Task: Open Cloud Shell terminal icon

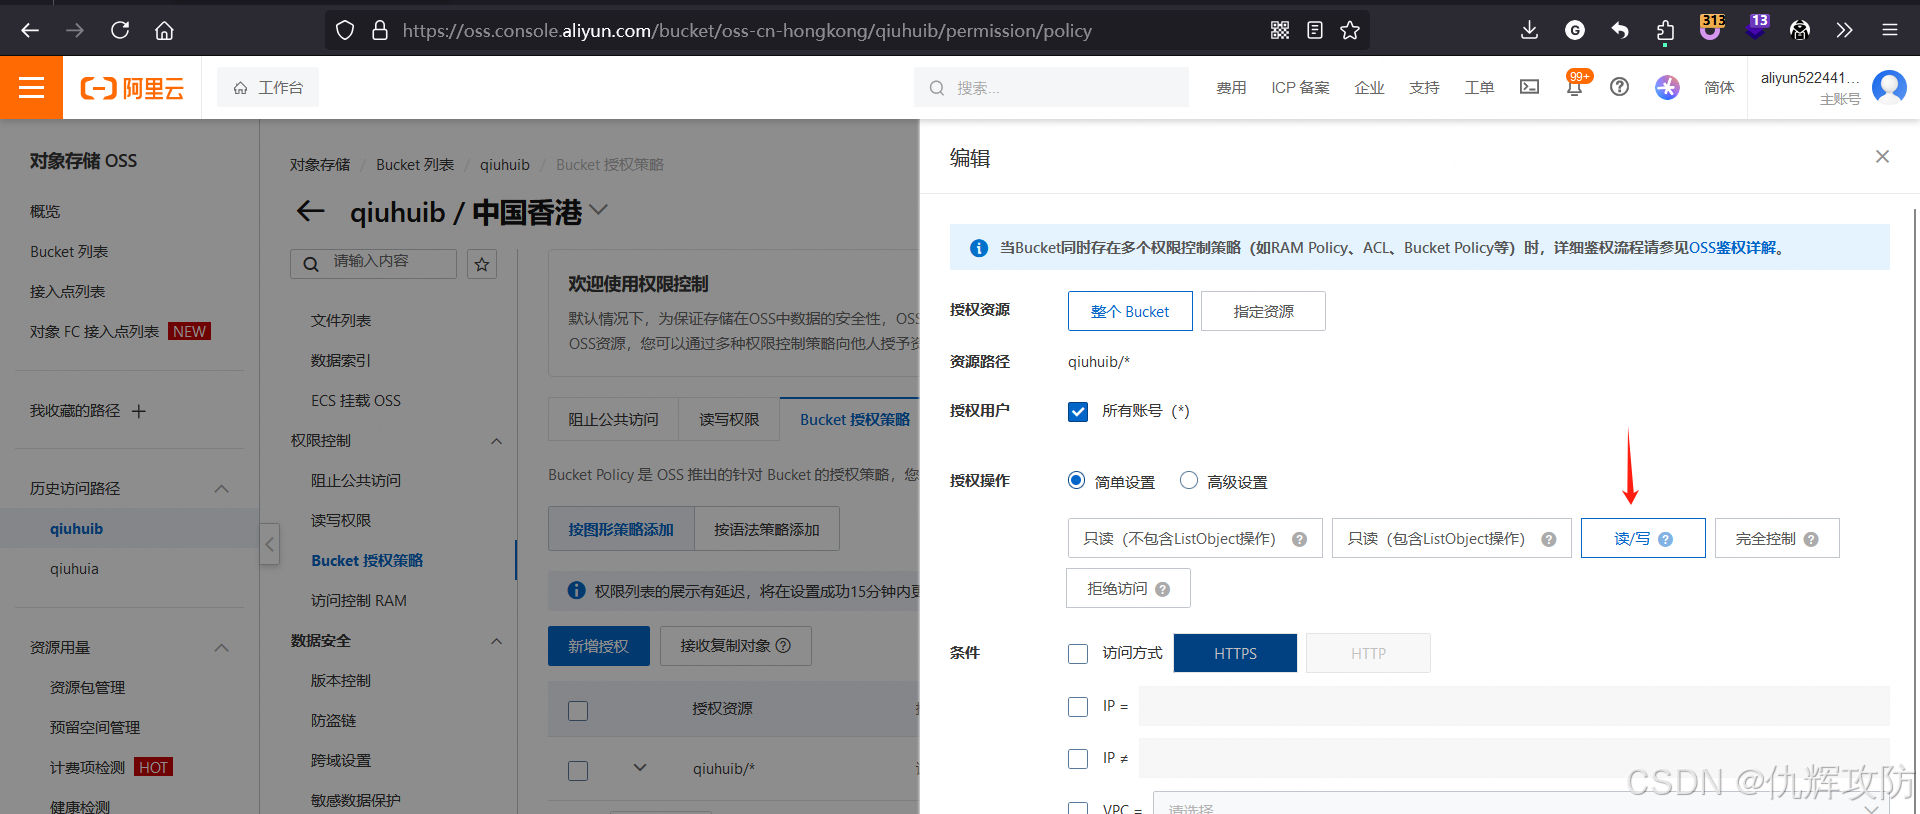Action: pos(1529,87)
